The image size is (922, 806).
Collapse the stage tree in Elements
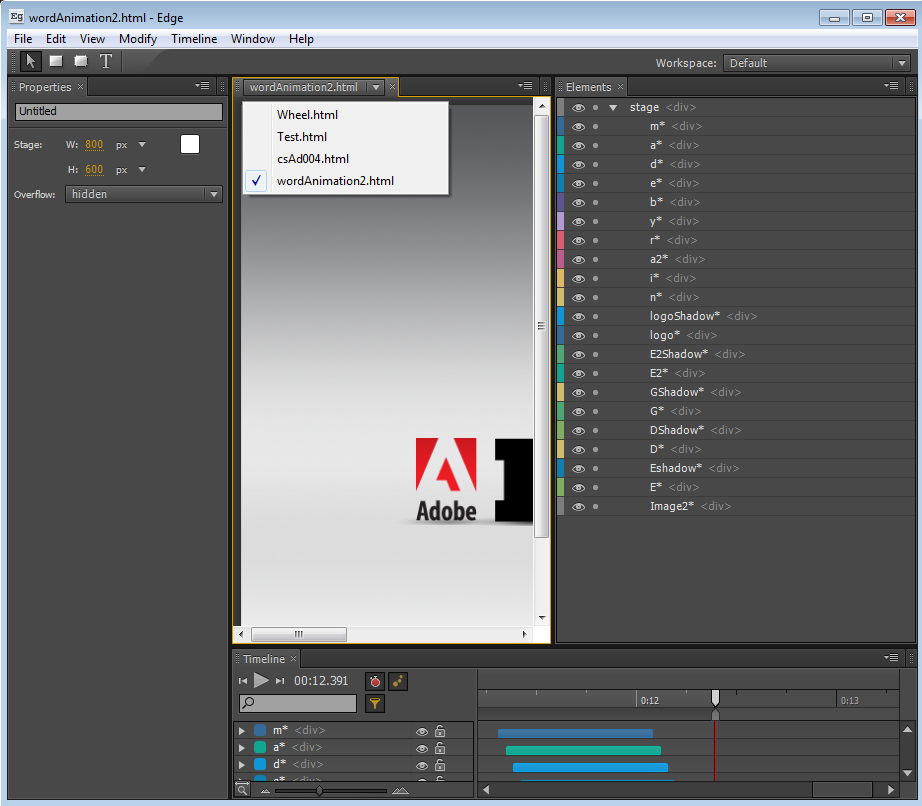point(613,108)
